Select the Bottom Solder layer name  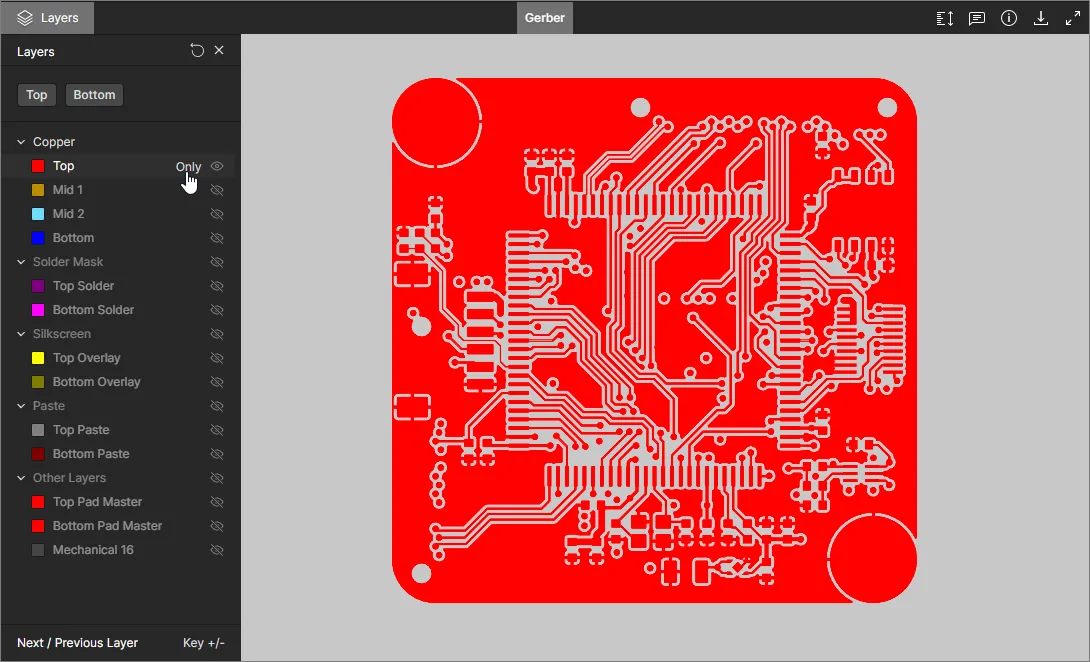coord(93,310)
